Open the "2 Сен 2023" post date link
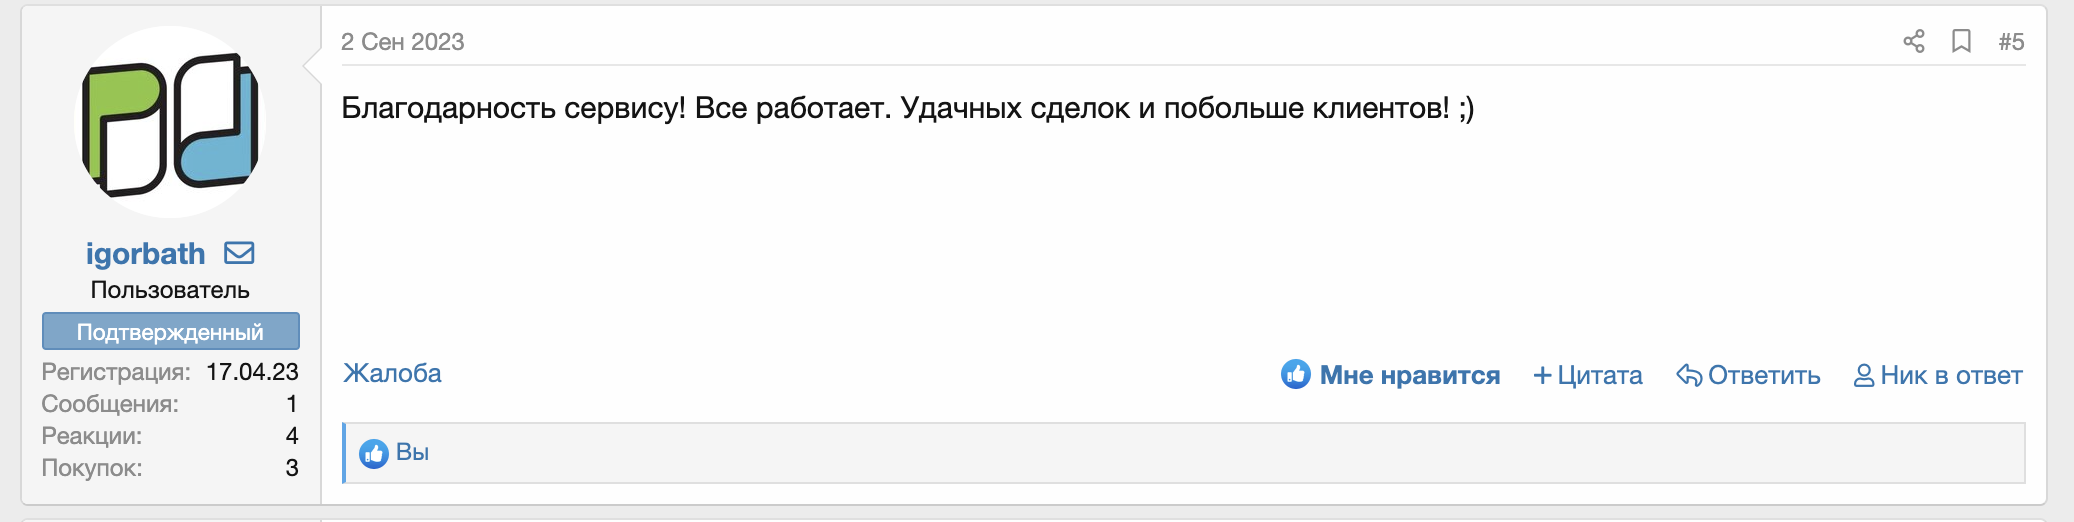Image resolution: width=2074 pixels, height=522 pixels. tap(402, 42)
